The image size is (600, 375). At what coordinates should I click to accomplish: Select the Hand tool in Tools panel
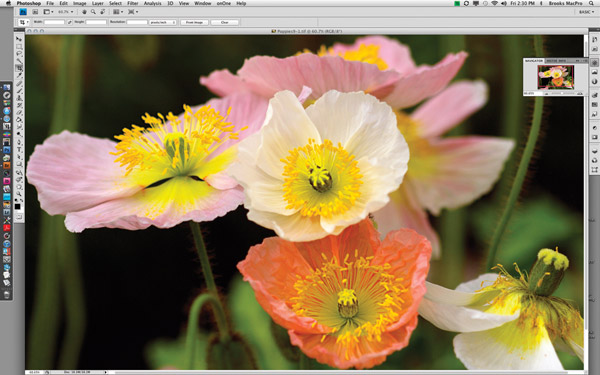point(18,186)
